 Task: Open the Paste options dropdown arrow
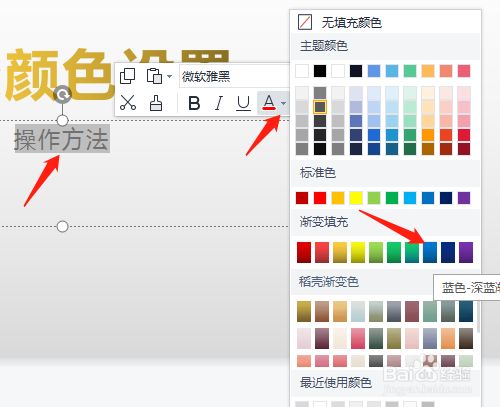coord(169,76)
